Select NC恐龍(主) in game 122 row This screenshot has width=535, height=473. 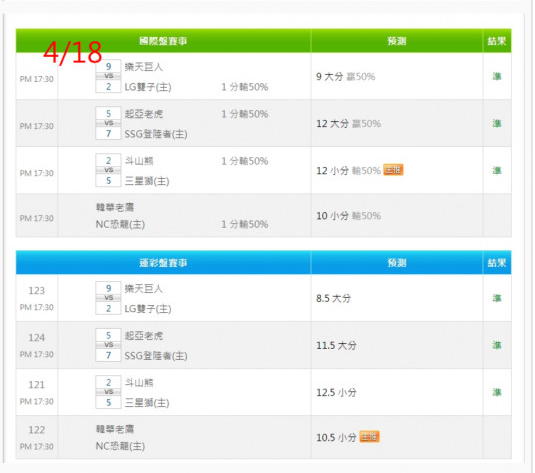coord(120,446)
